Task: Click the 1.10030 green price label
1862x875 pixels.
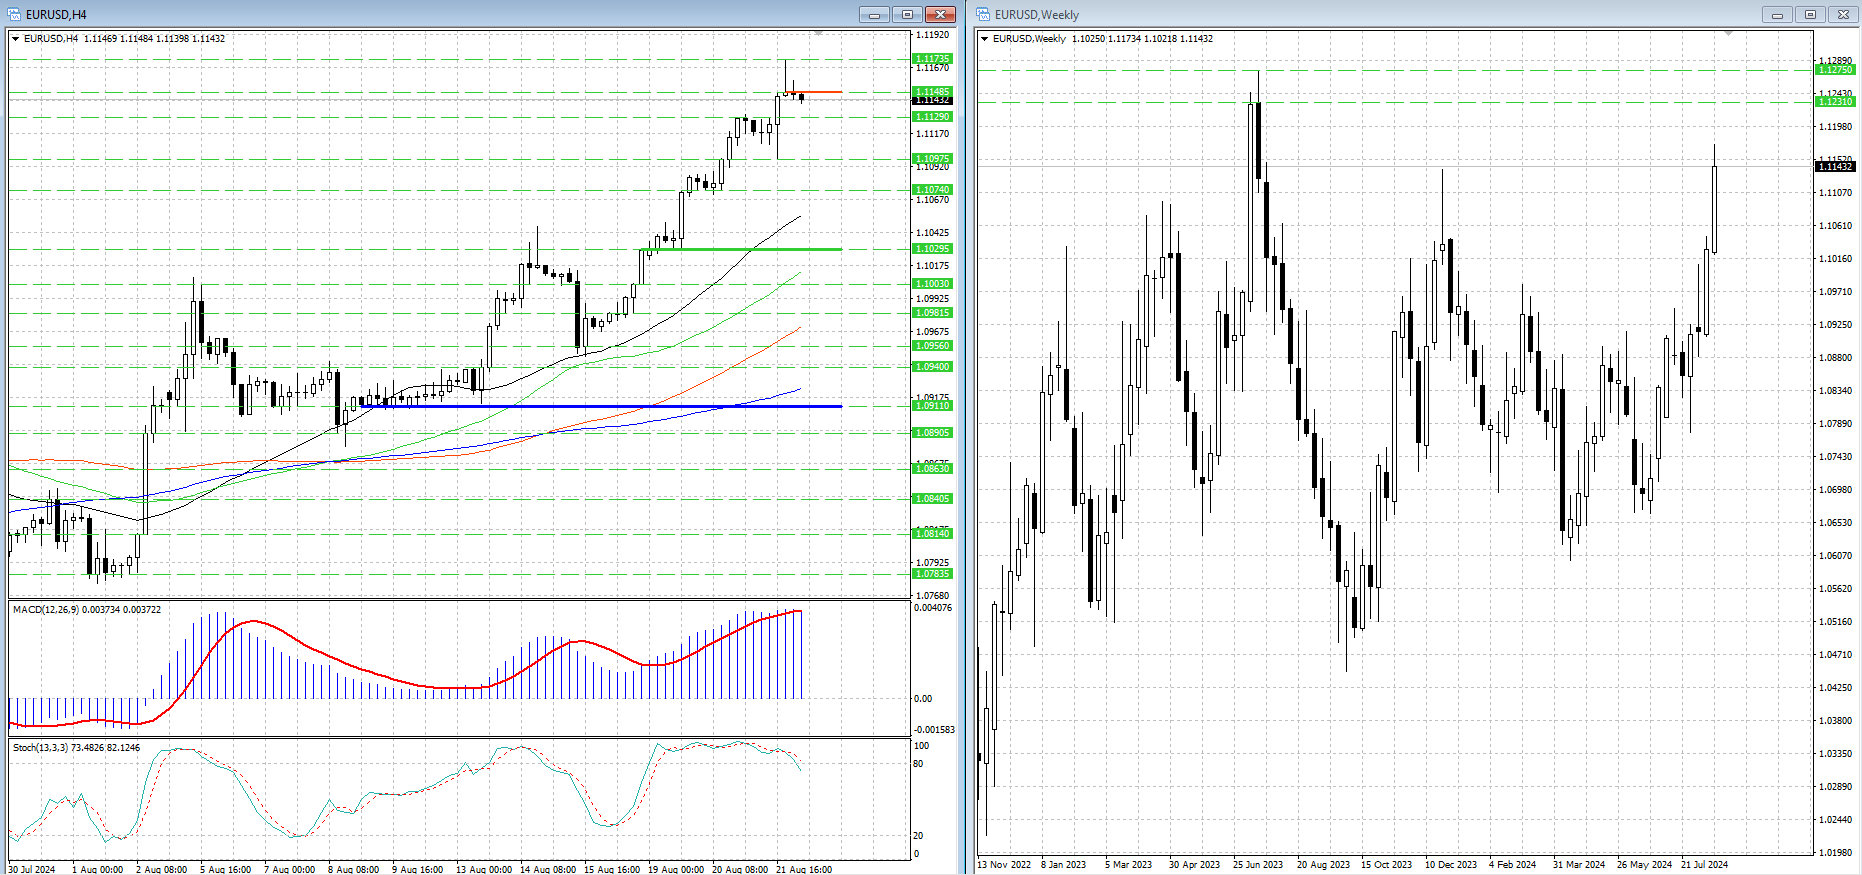Action: coord(933,284)
